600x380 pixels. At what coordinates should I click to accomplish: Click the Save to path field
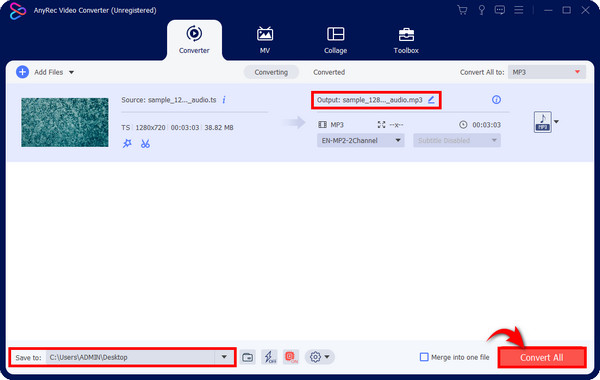point(130,357)
